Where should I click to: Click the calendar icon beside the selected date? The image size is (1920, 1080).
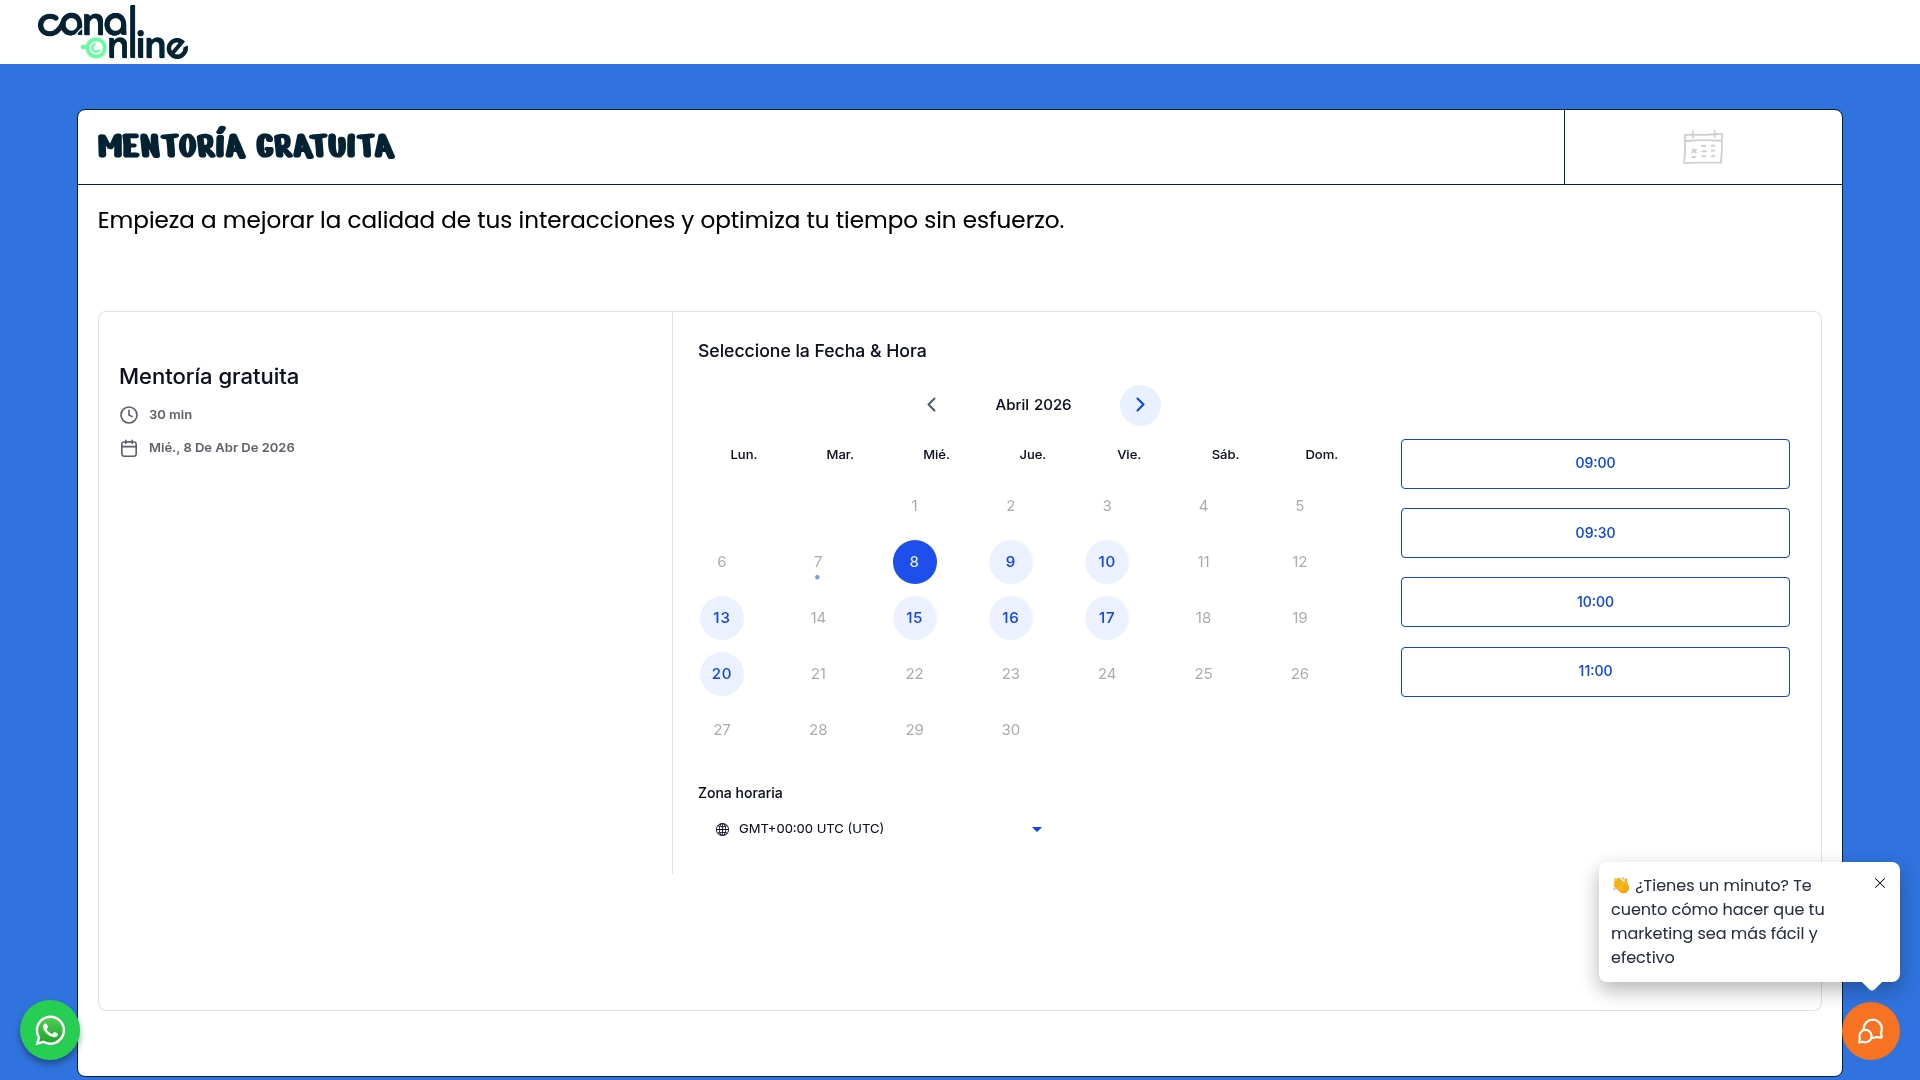[128, 448]
